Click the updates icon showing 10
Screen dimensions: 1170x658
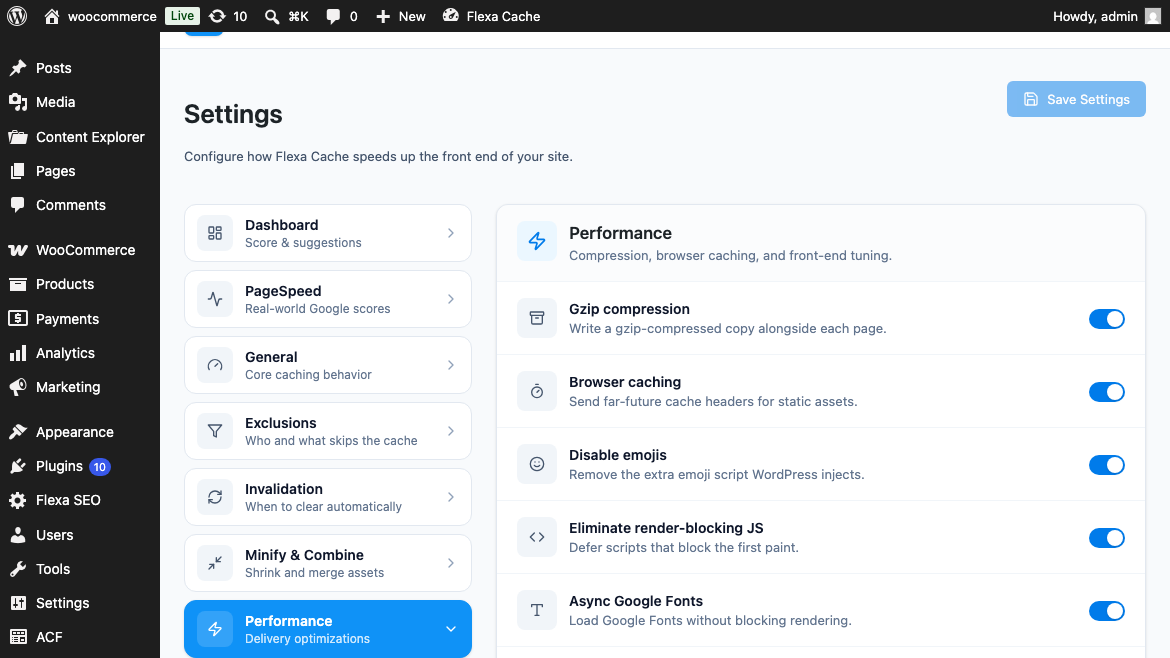tap(217, 16)
